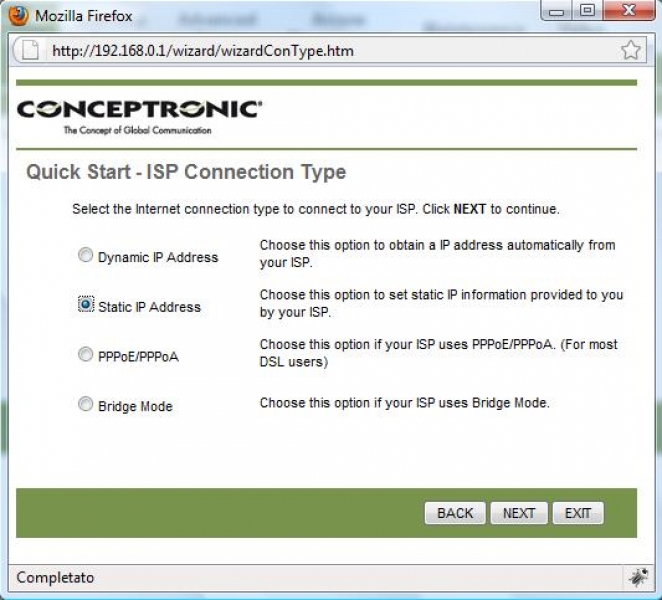Image resolution: width=662 pixels, height=600 pixels.
Task: Enable the Bridge Mode radio option
Action: click(86, 405)
